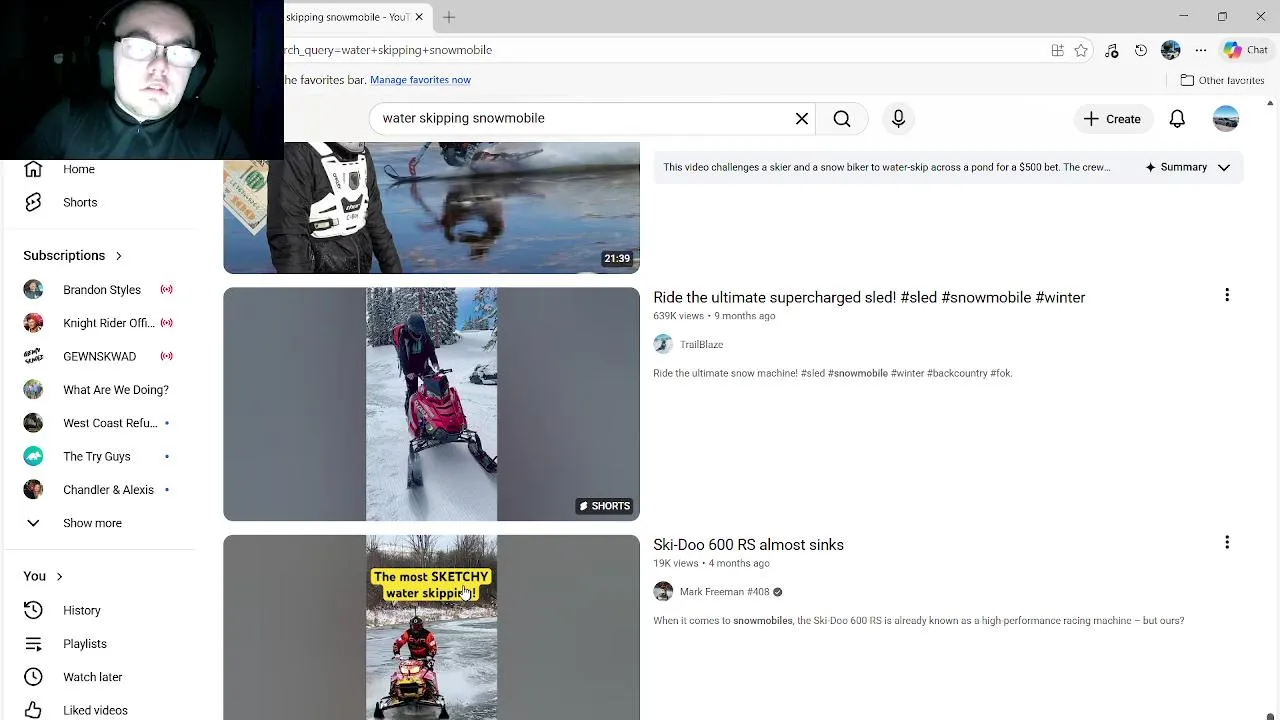The width and height of the screenshot is (1280, 720).
Task: Expand the Summary dropdown arrow
Action: 1223,168
